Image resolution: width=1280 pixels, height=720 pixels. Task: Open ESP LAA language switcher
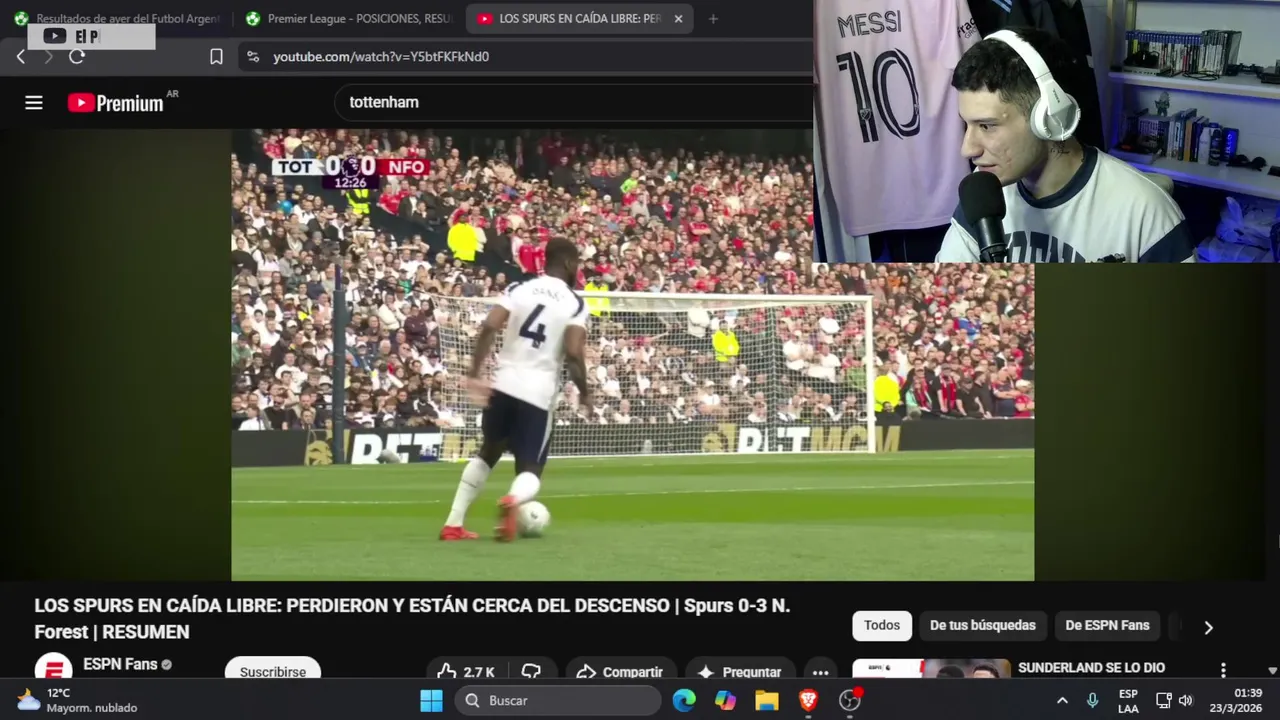tap(1128, 700)
